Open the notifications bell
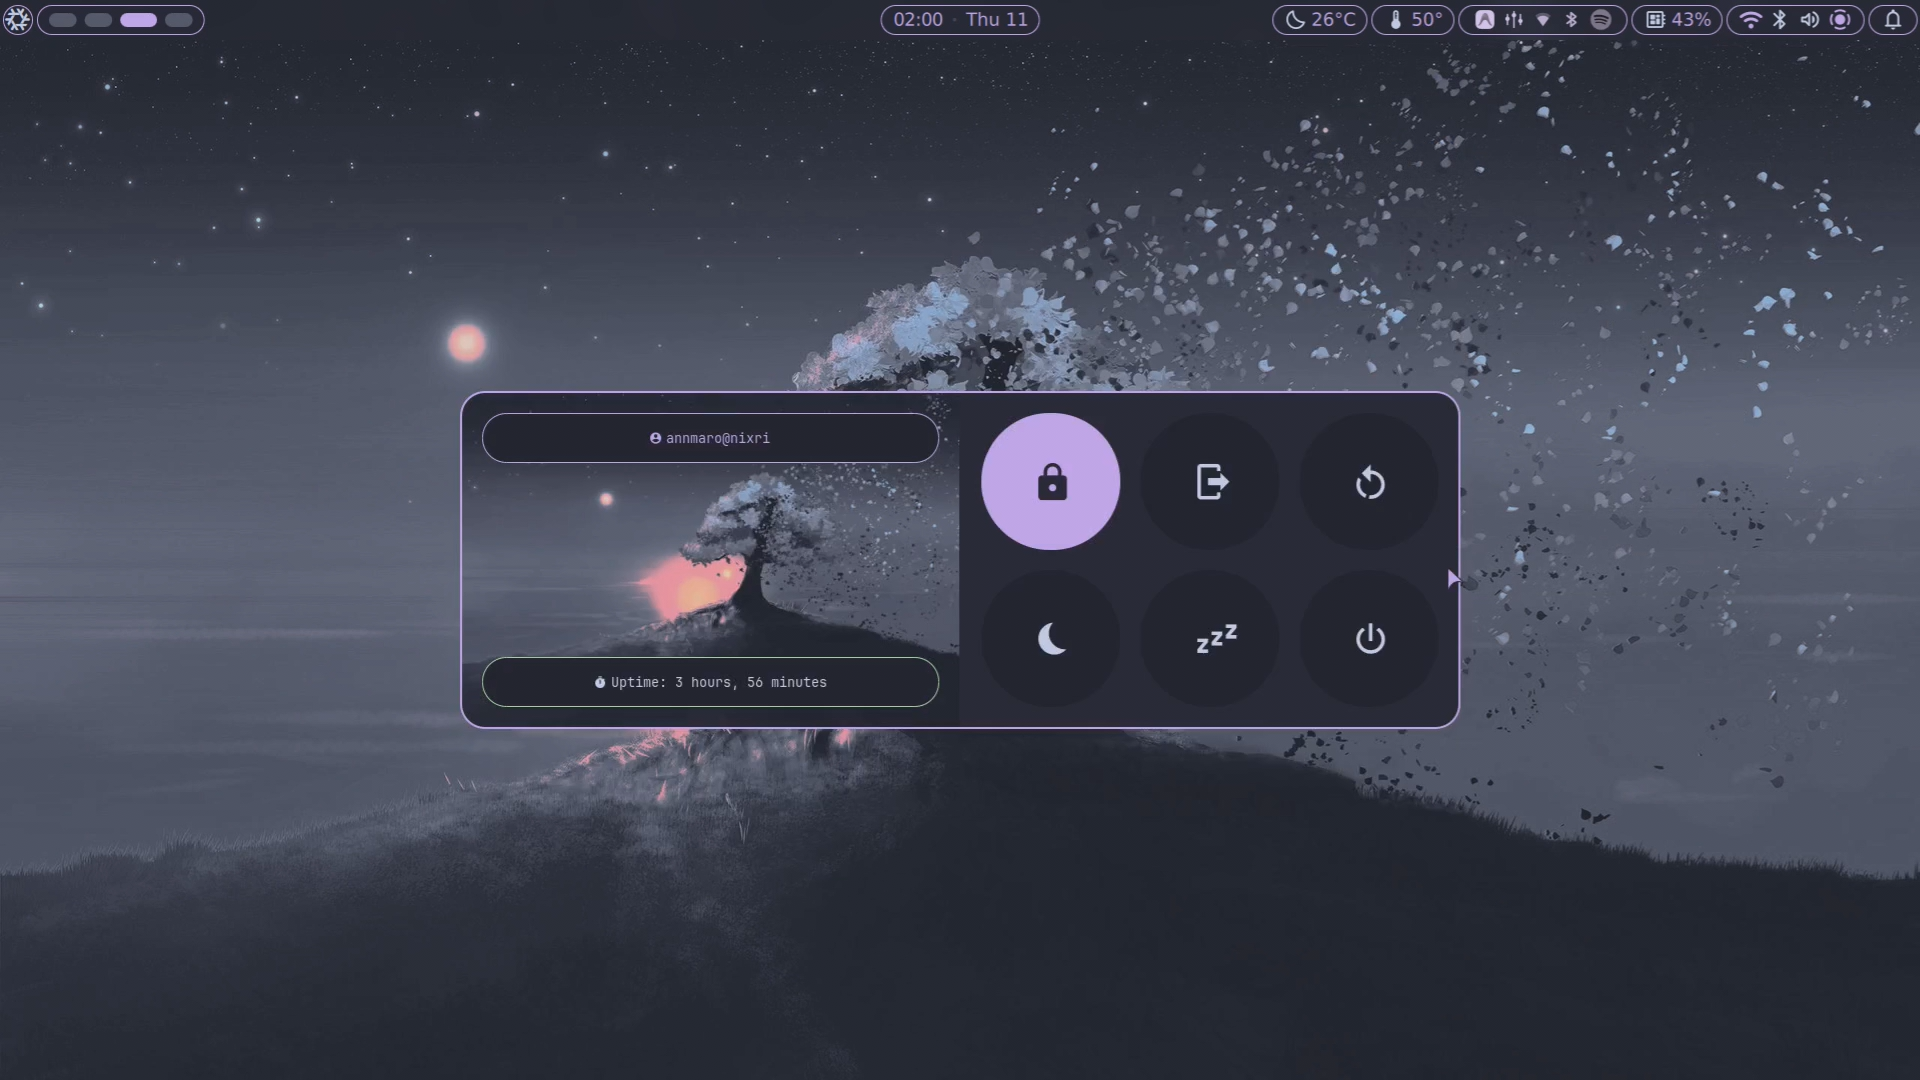This screenshot has height=1080, width=1920. 1893,20
